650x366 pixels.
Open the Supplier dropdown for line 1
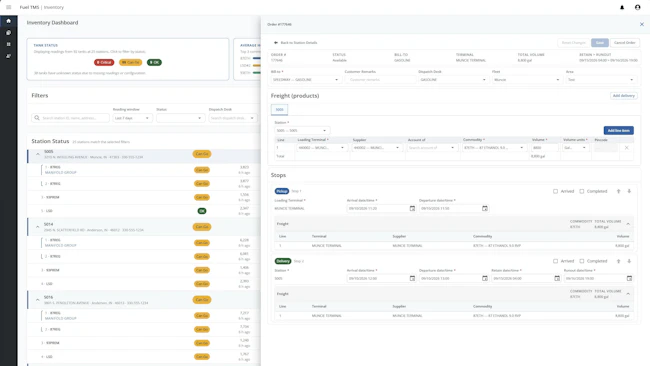pos(376,148)
